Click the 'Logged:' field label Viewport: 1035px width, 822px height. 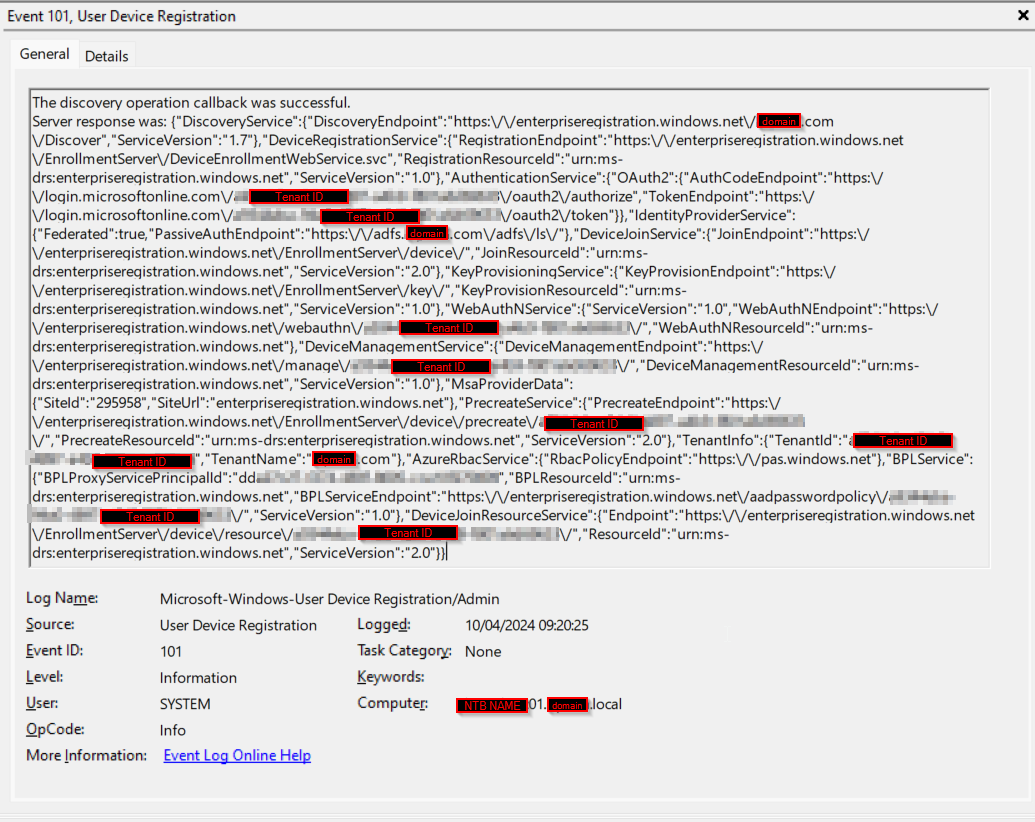tap(384, 625)
